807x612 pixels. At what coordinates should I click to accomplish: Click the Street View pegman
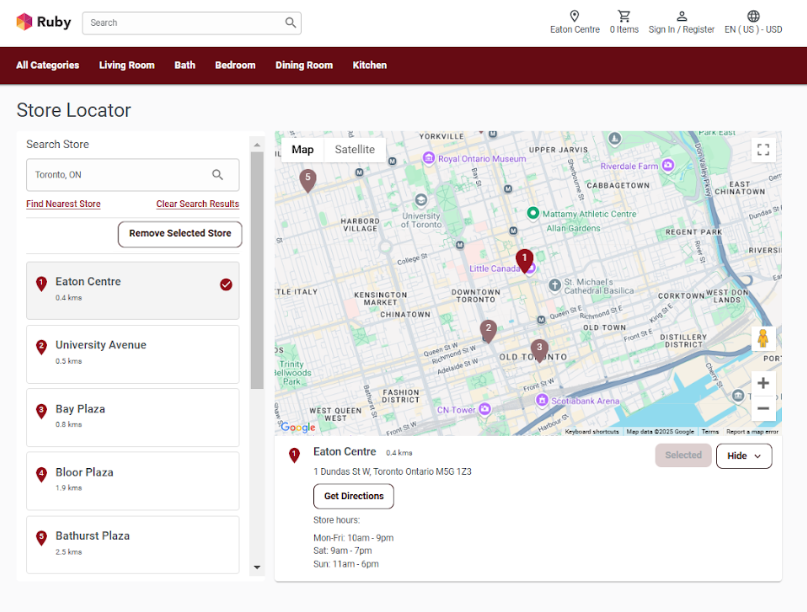(x=763, y=339)
